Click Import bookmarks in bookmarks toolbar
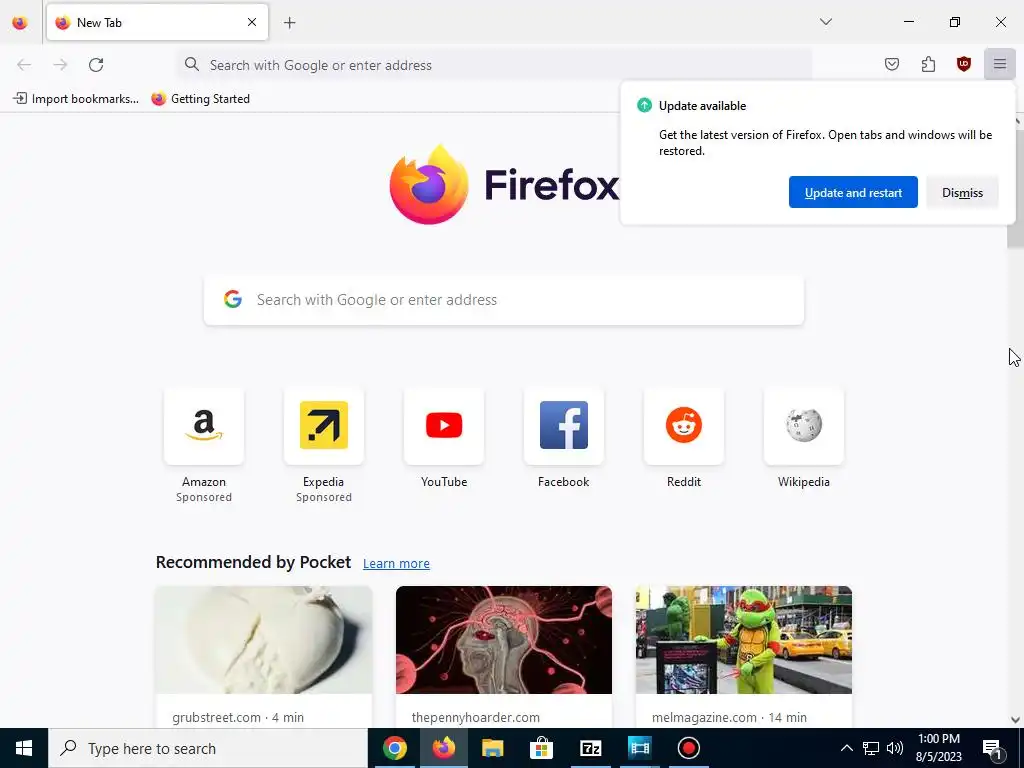1024x768 pixels. tap(76, 99)
